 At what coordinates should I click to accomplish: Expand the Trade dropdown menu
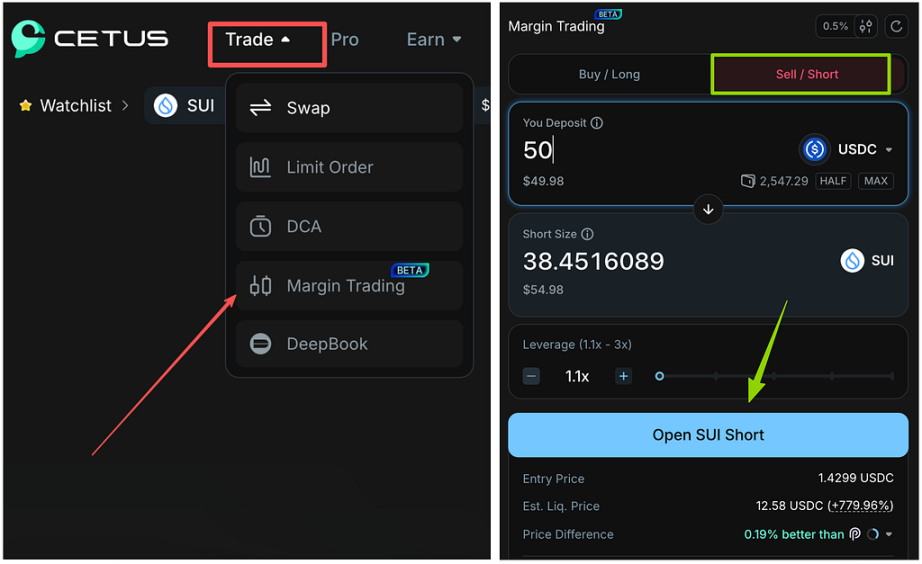click(258, 40)
